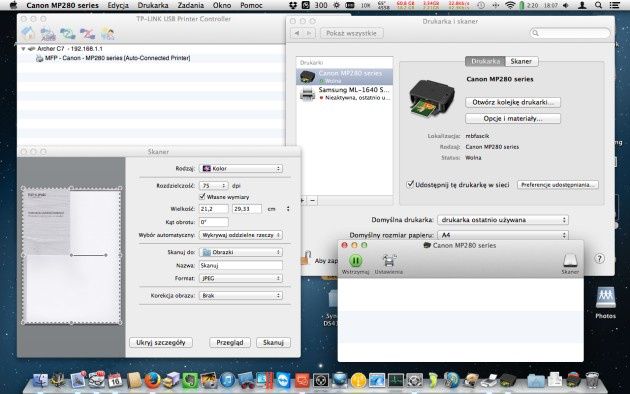This screenshot has width=630, height=394.
Task: Select MFP Canon MP280 Auto-Connected Printer row
Action: pyautogui.click(x=151, y=58)
